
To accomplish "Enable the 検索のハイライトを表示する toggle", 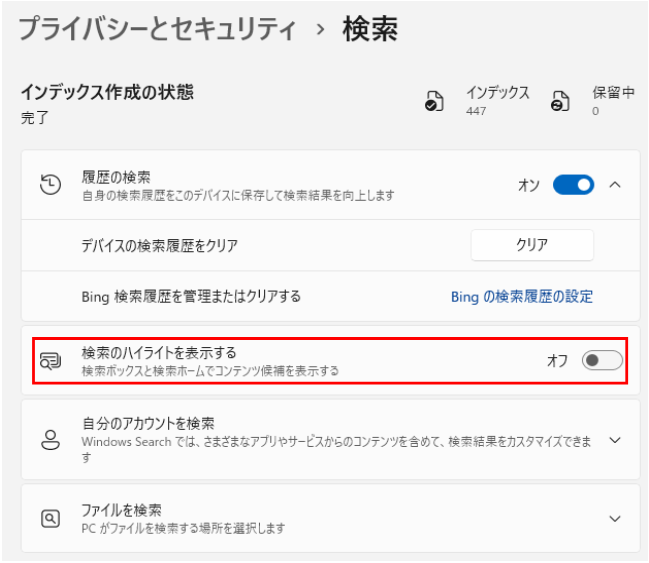I will click(602, 360).
